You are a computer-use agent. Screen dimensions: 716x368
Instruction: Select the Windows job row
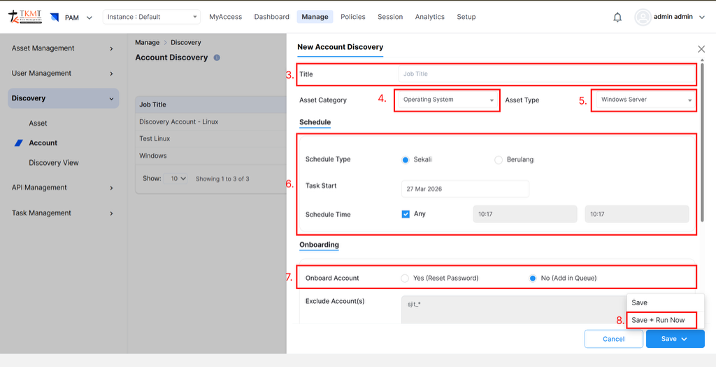(x=211, y=156)
